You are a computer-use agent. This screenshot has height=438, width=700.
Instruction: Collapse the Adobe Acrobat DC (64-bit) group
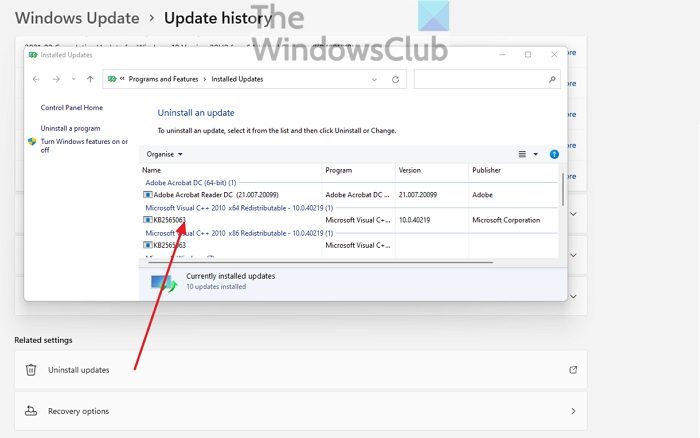191,183
